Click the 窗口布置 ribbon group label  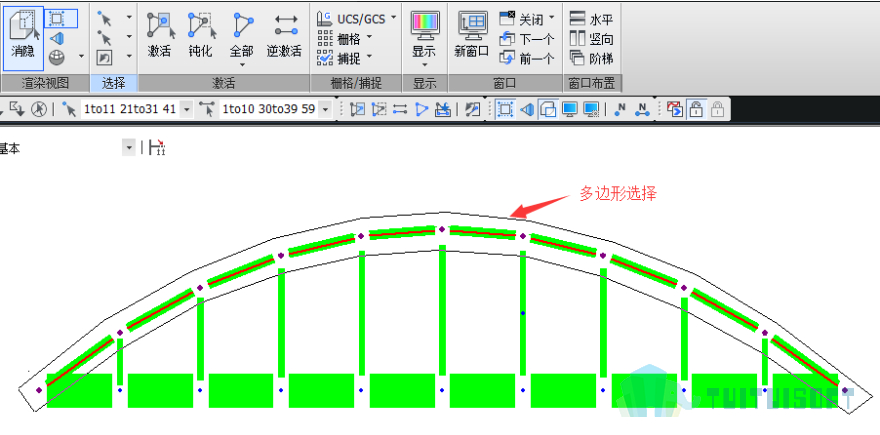click(592, 84)
